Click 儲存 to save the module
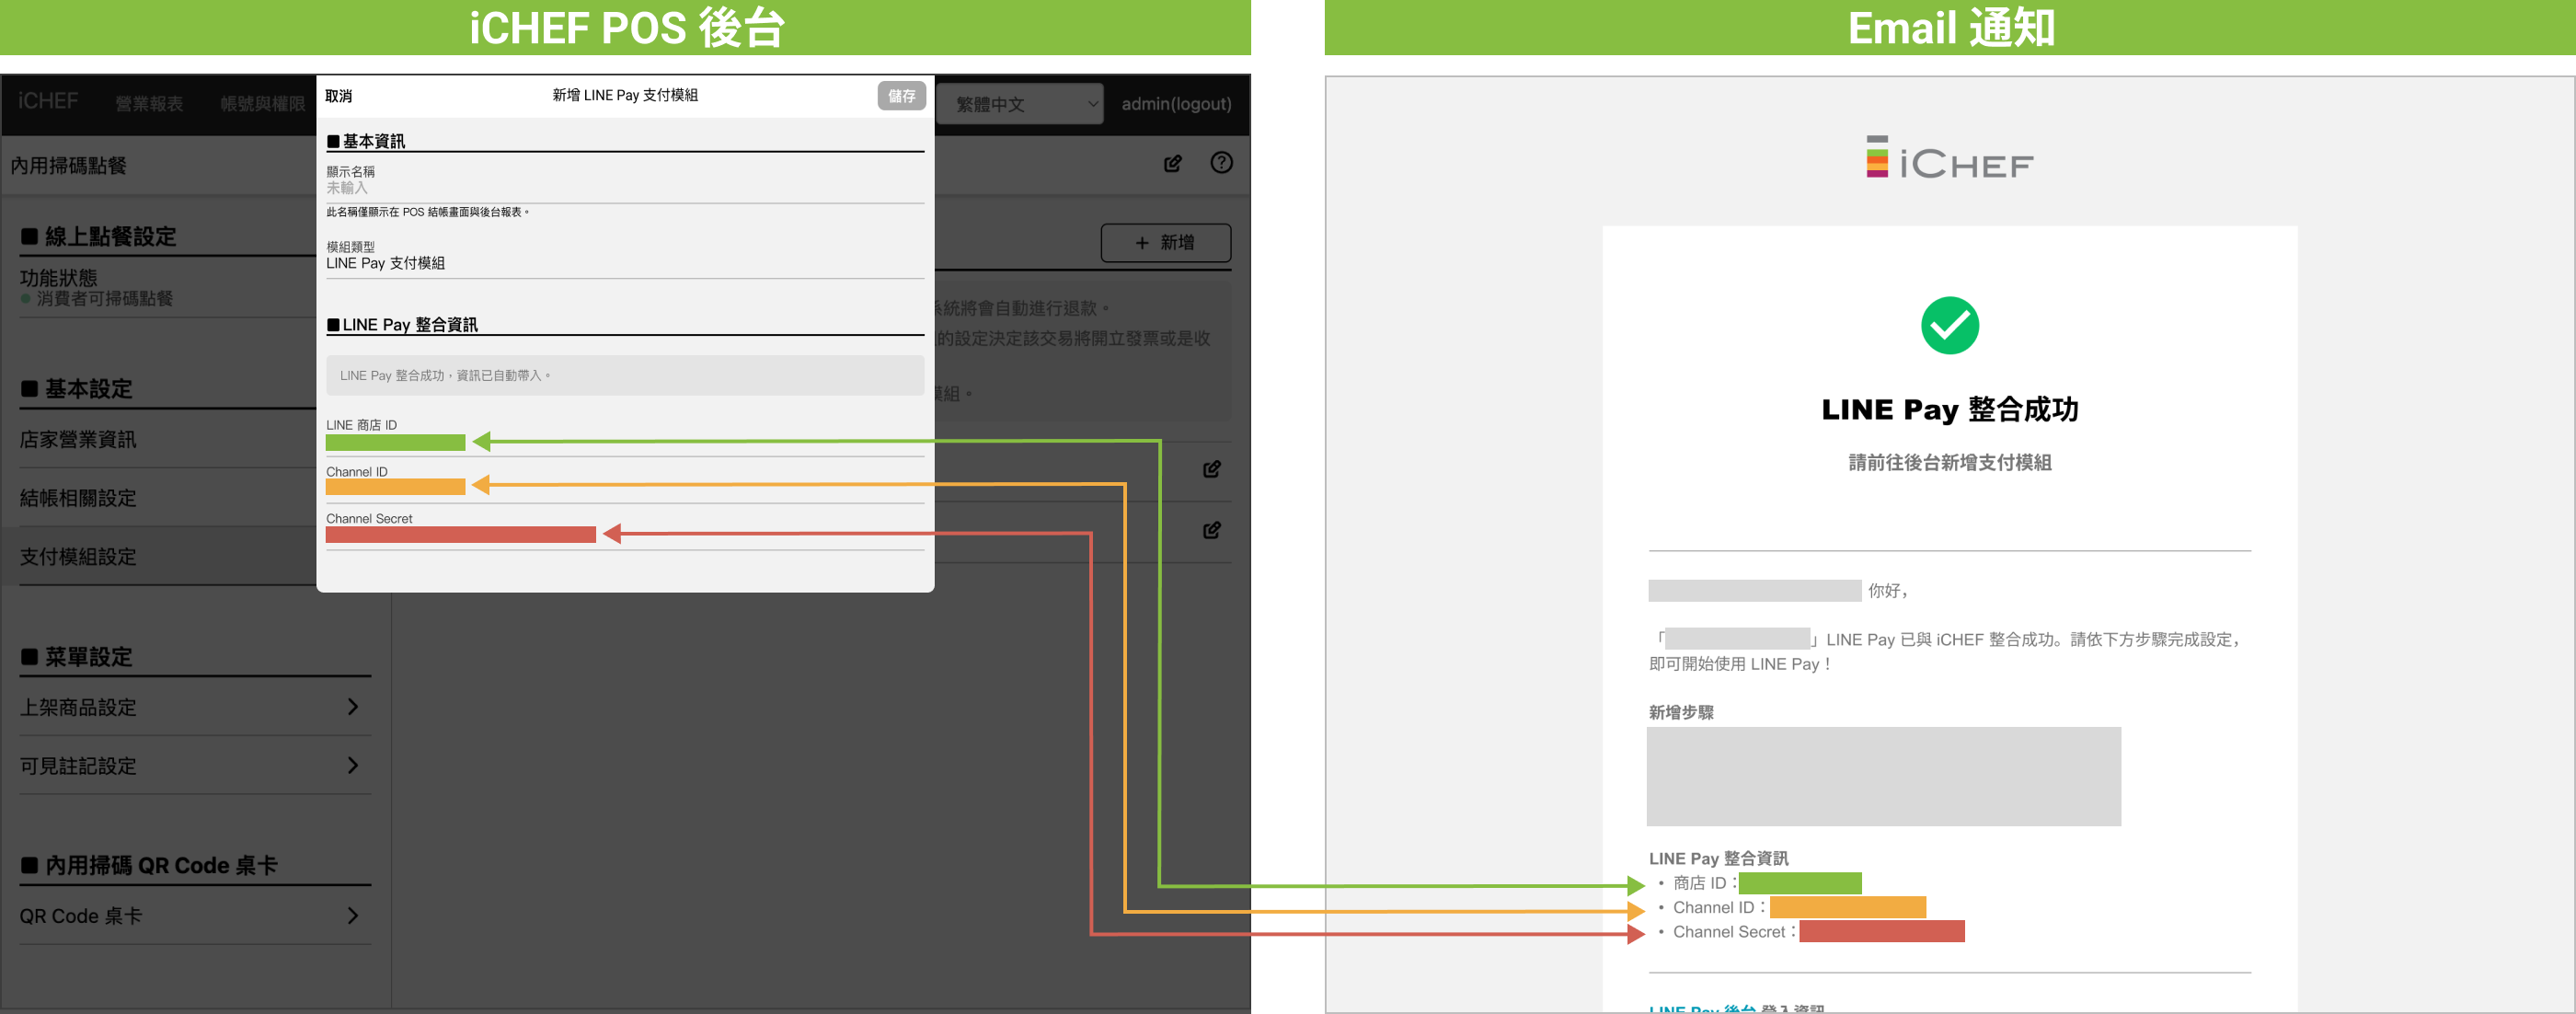 [901, 96]
